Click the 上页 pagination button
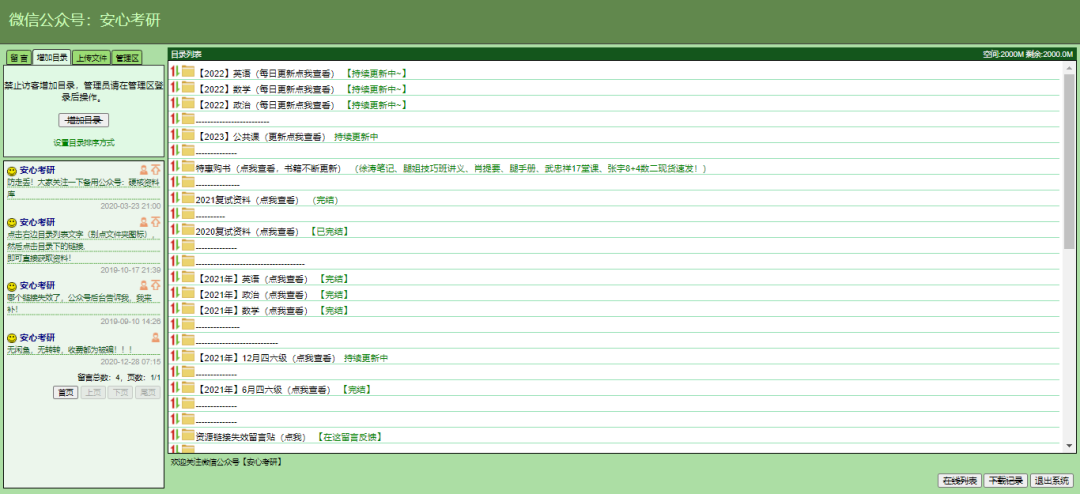 click(x=93, y=392)
